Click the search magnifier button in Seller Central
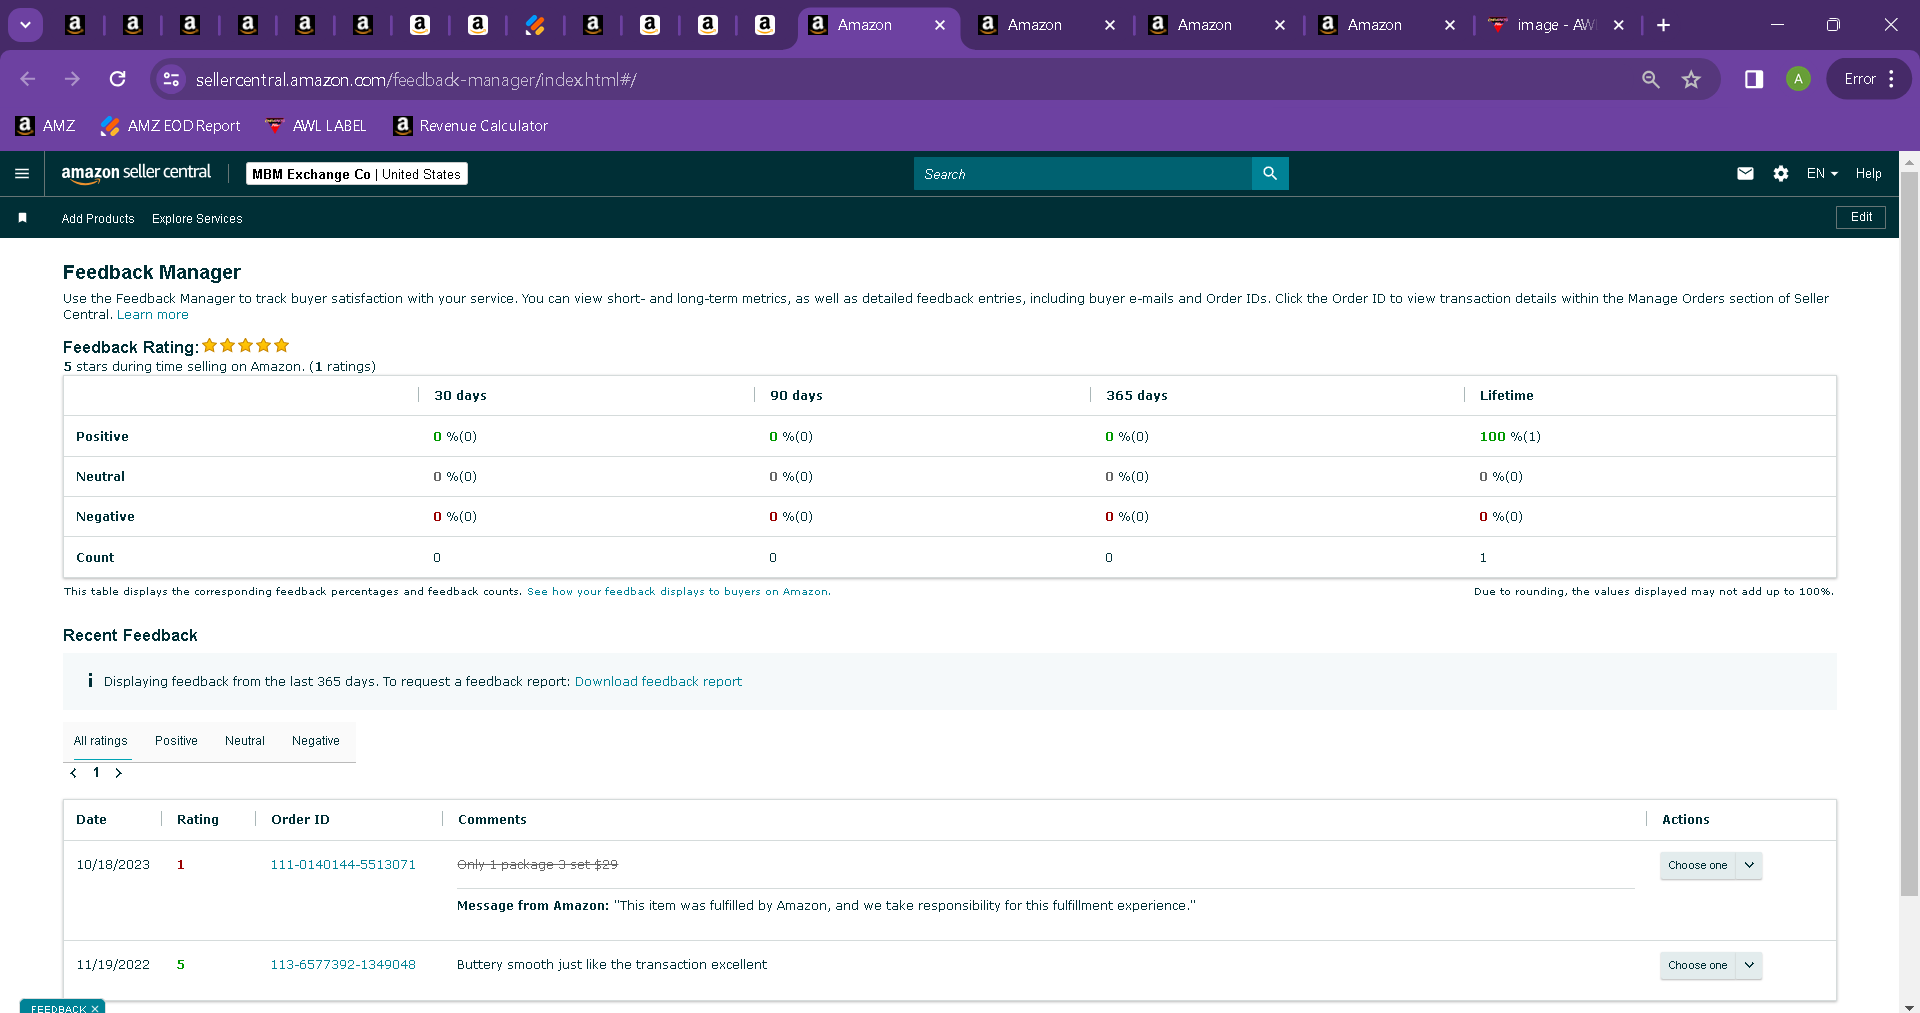Screen dimensions: 1920x1013 tap(1270, 174)
